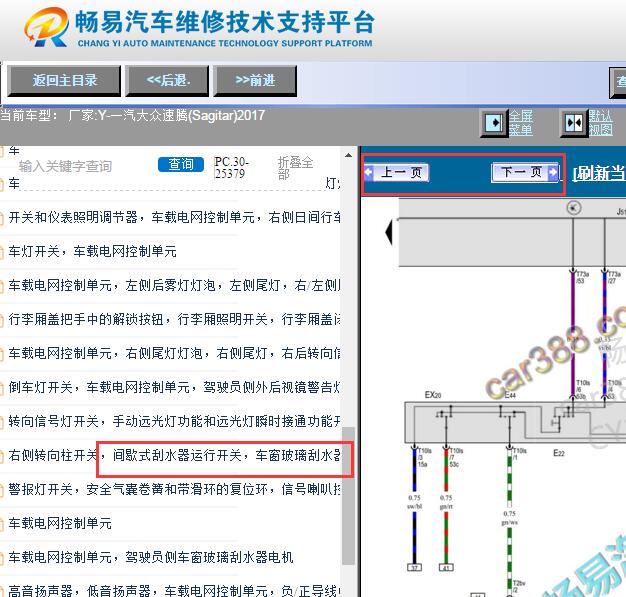Open the 全屏菜单 link
Viewport: 626px width, 597px height.
click(x=521, y=123)
